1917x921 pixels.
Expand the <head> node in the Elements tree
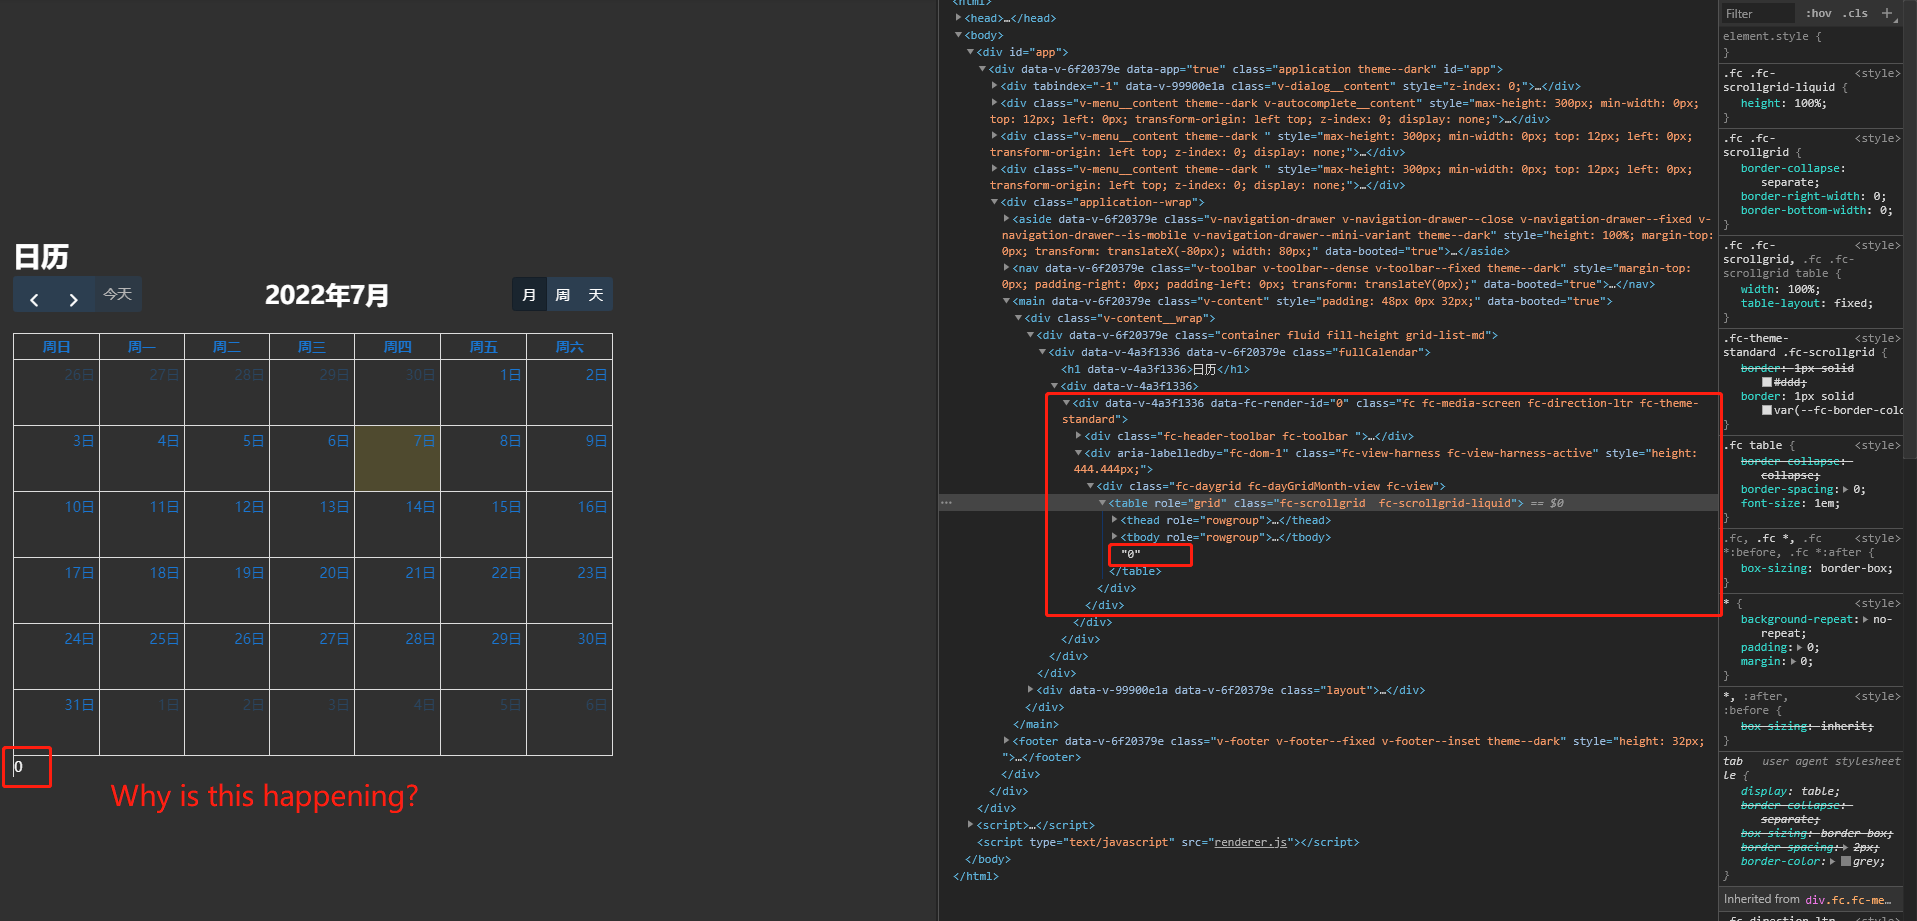pos(958,17)
